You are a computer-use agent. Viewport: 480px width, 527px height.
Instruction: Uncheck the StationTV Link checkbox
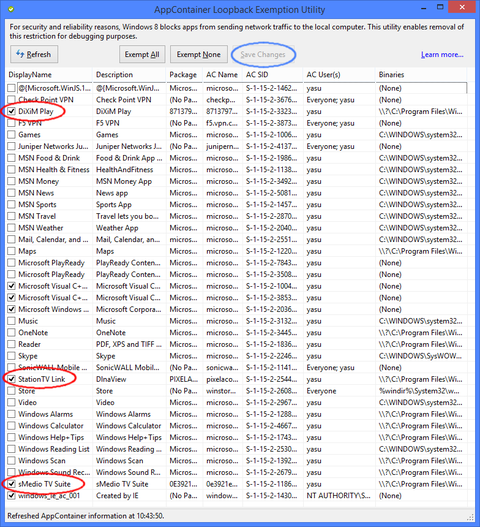[11, 379]
